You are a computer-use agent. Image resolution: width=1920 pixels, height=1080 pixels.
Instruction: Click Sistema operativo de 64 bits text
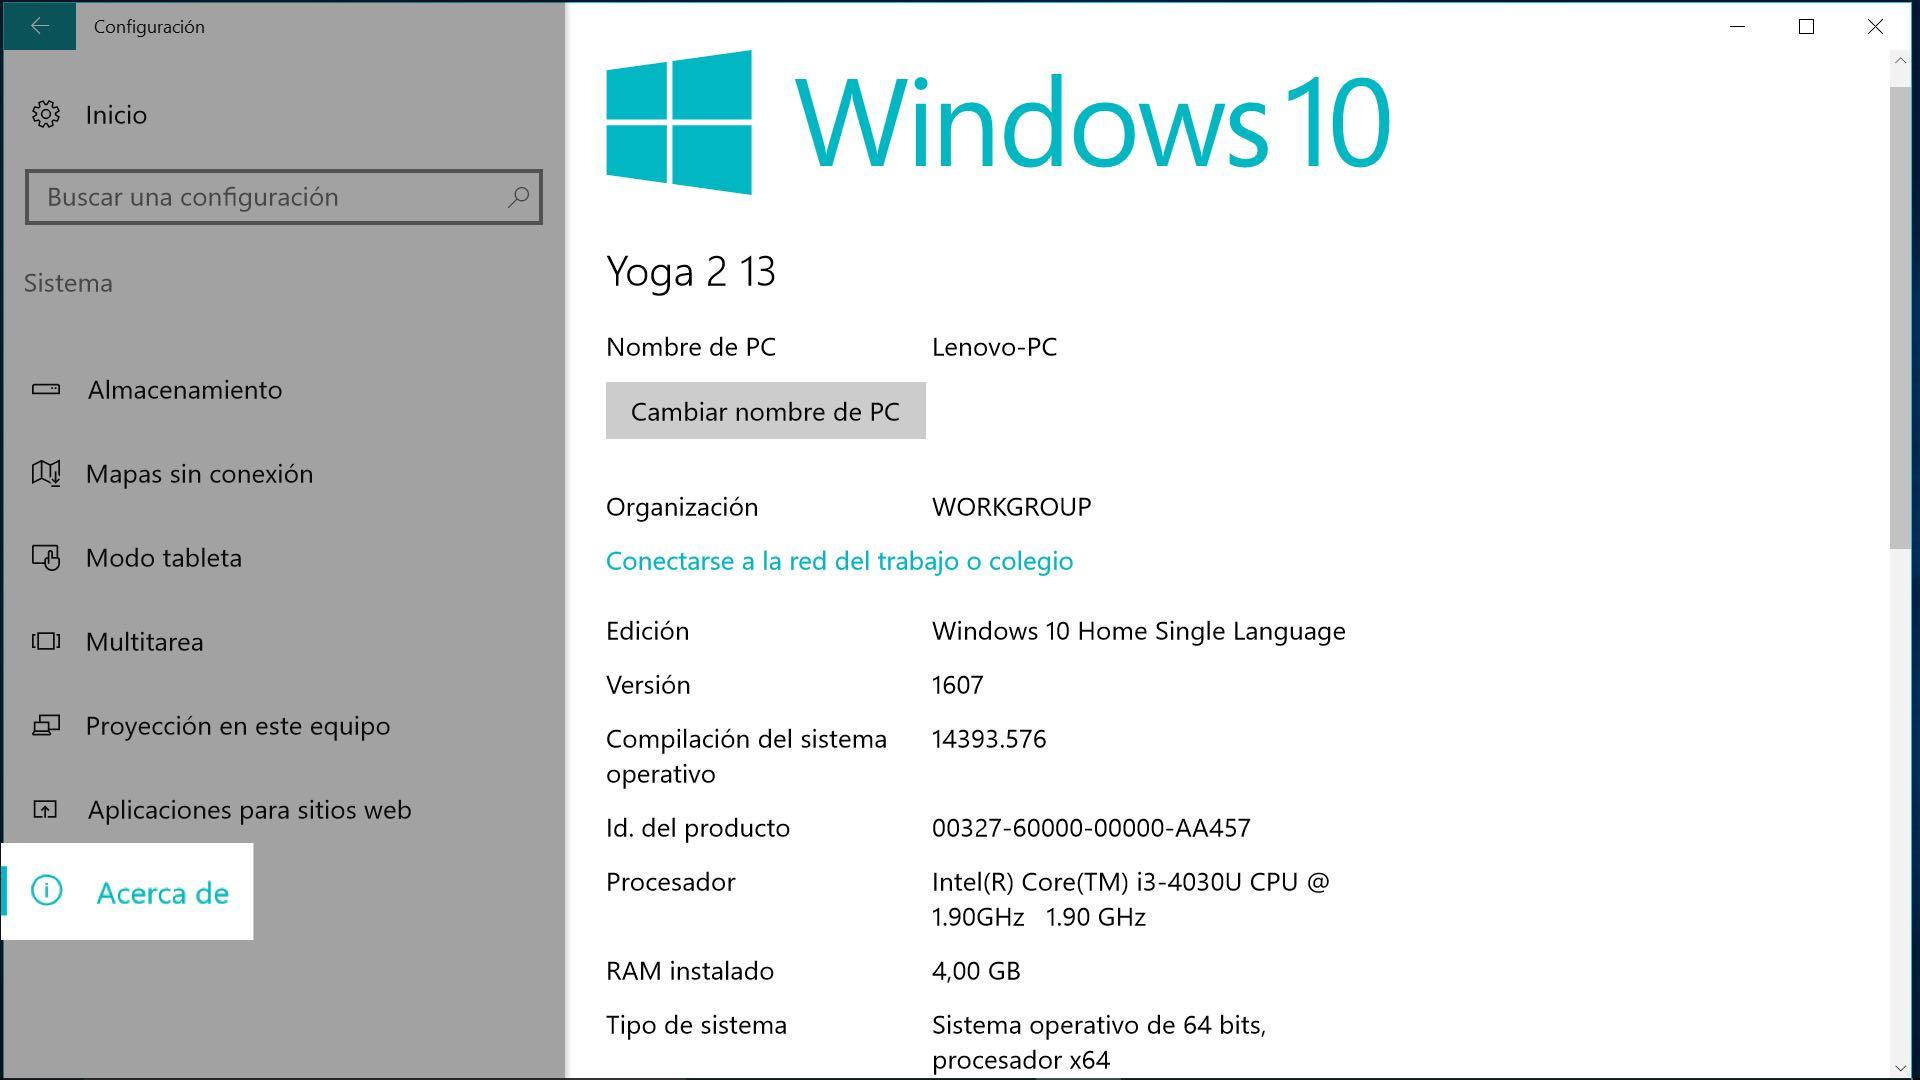coord(1099,1042)
